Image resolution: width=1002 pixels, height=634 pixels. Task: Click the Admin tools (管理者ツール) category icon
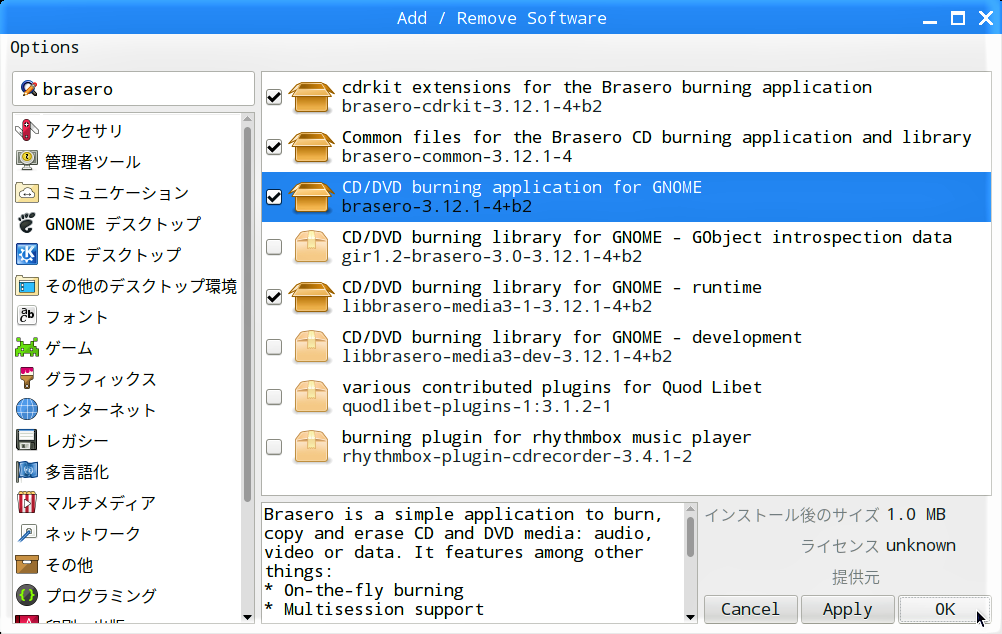(x=27, y=161)
